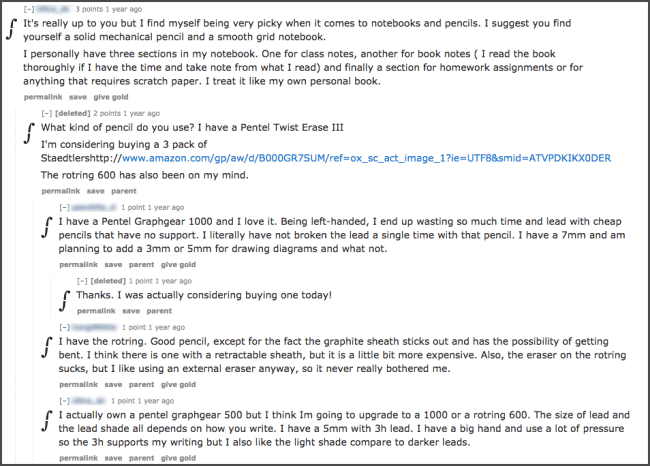Open the Amazon Staedtler product link
The height and width of the screenshot is (466, 650).
[366, 158]
